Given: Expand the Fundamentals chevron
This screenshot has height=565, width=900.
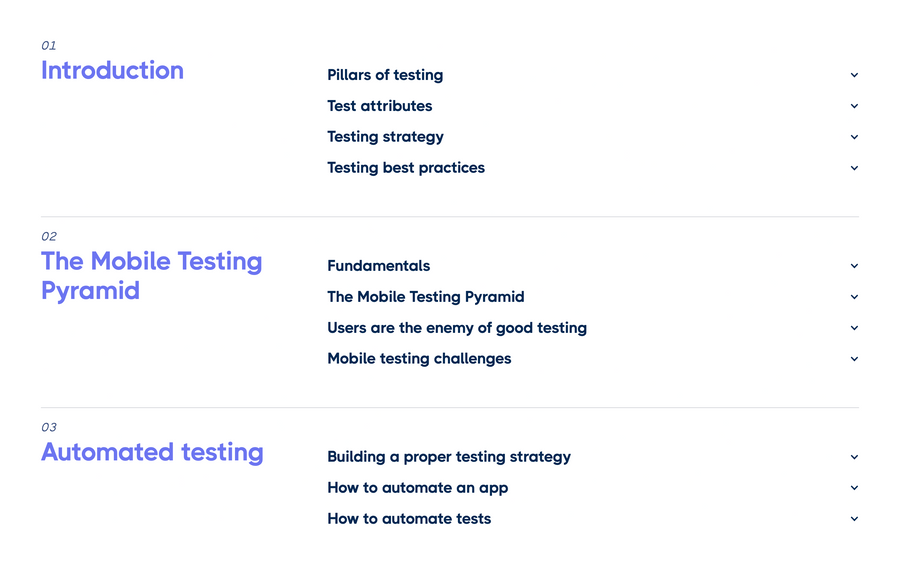Looking at the screenshot, I should [x=854, y=266].
